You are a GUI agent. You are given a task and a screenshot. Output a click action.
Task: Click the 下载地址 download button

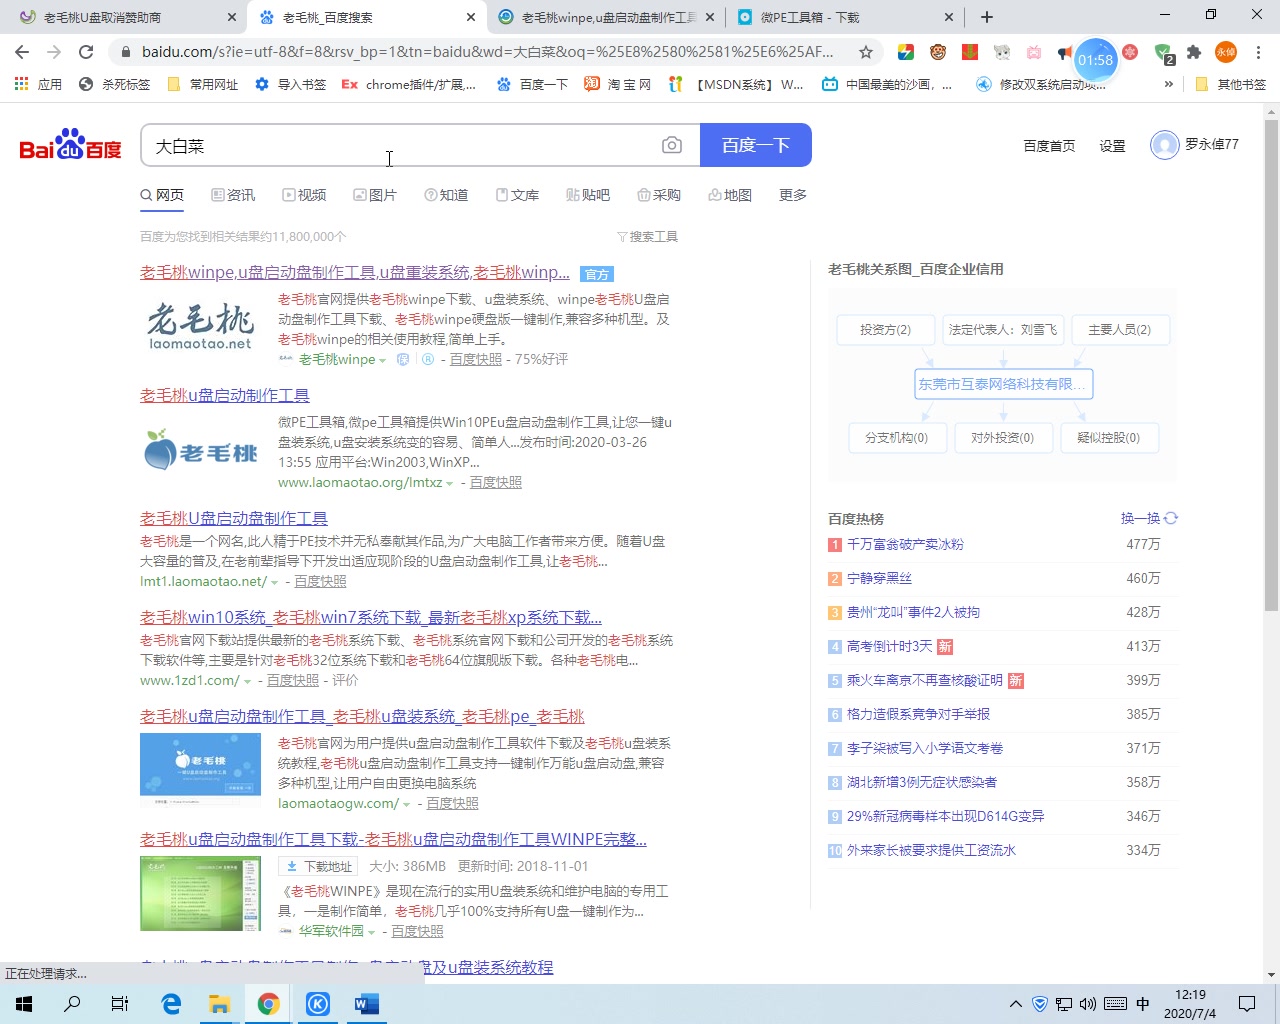point(317,866)
